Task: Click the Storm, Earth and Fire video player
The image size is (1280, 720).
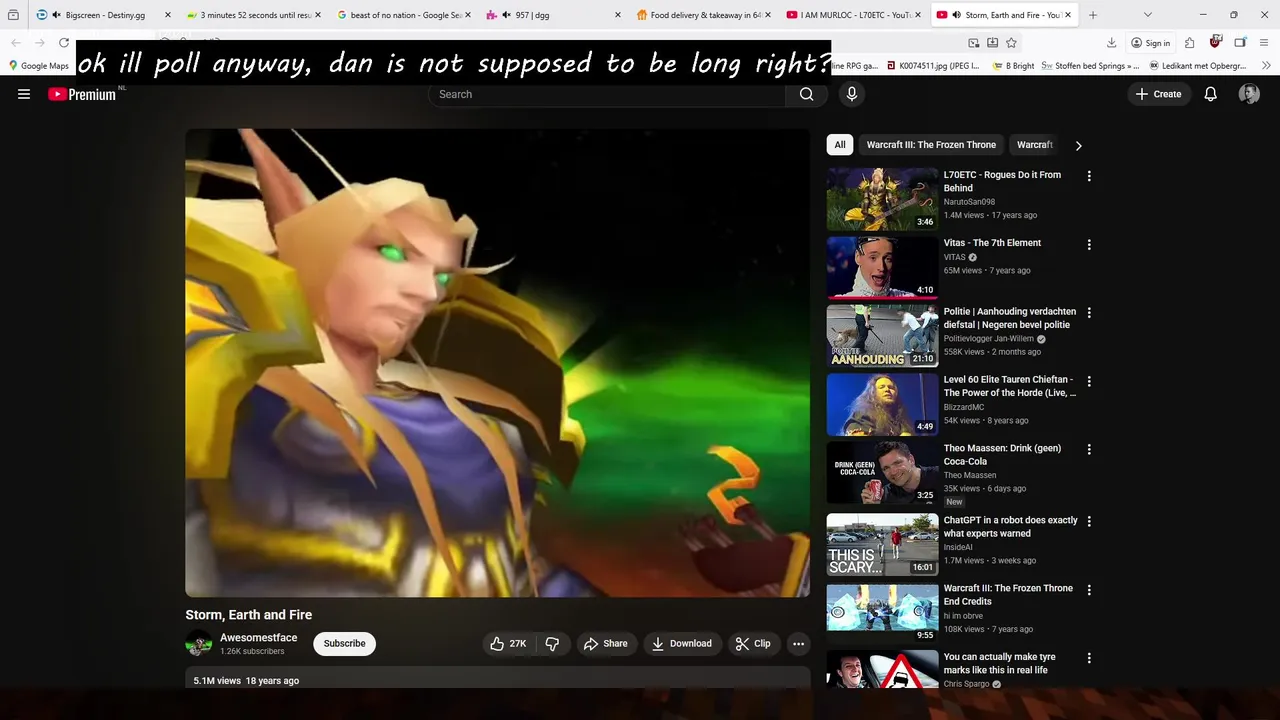Action: click(x=497, y=363)
